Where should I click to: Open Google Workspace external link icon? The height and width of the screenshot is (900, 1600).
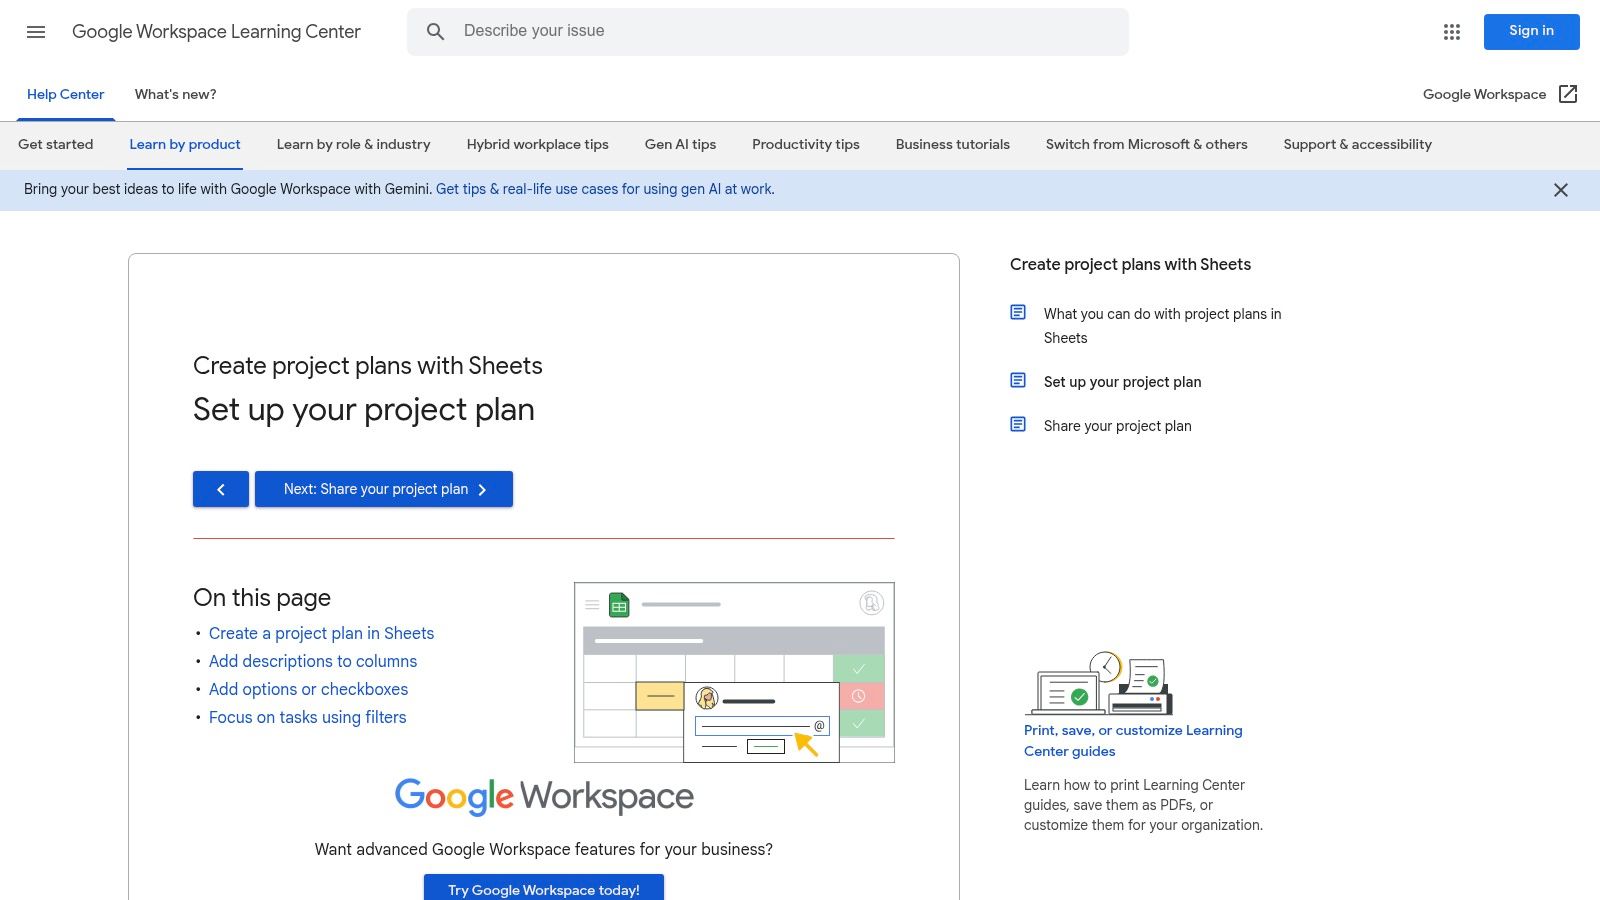pyautogui.click(x=1568, y=94)
